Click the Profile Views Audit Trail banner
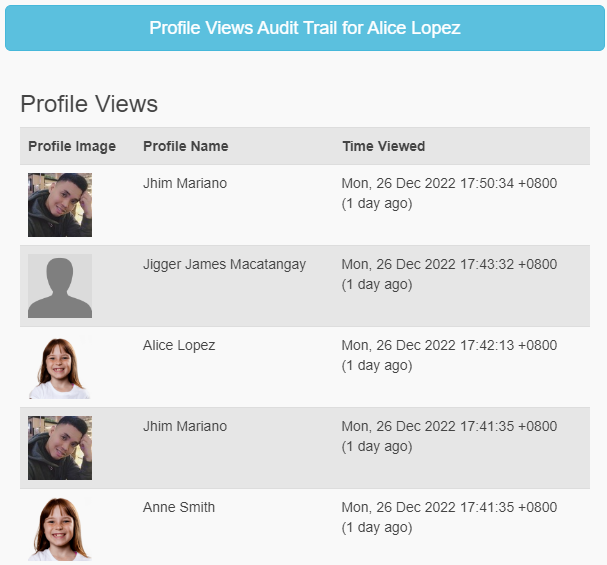This screenshot has width=607, height=565. click(x=304, y=28)
